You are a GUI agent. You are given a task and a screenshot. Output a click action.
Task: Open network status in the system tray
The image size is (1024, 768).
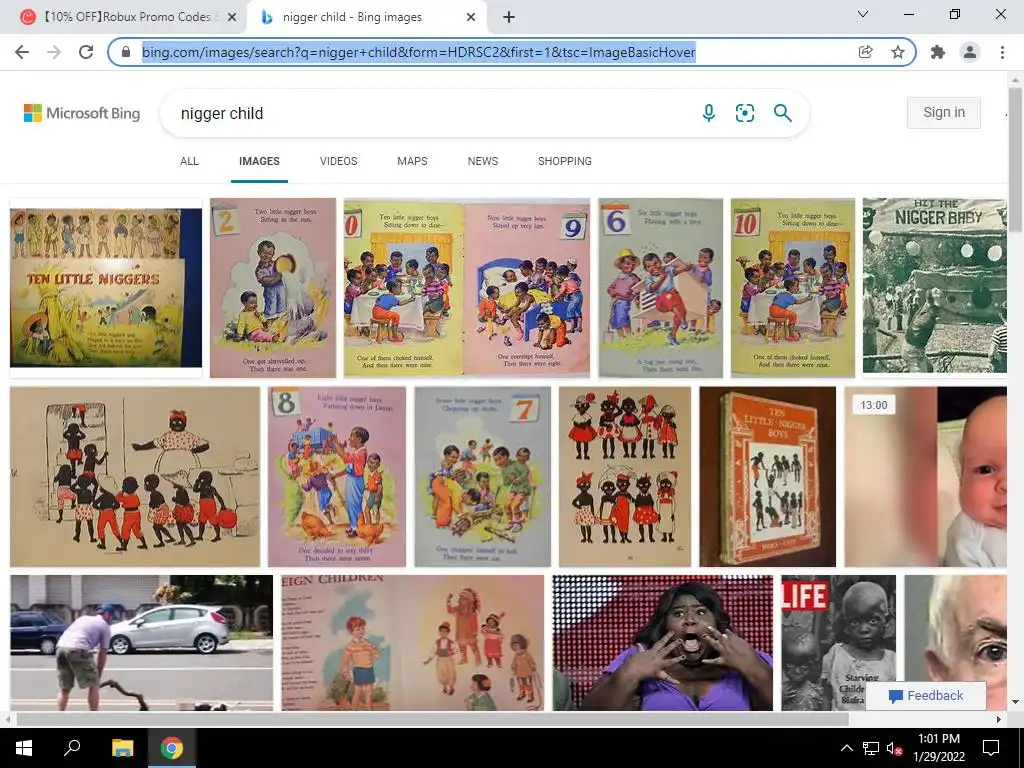pyautogui.click(x=871, y=748)
